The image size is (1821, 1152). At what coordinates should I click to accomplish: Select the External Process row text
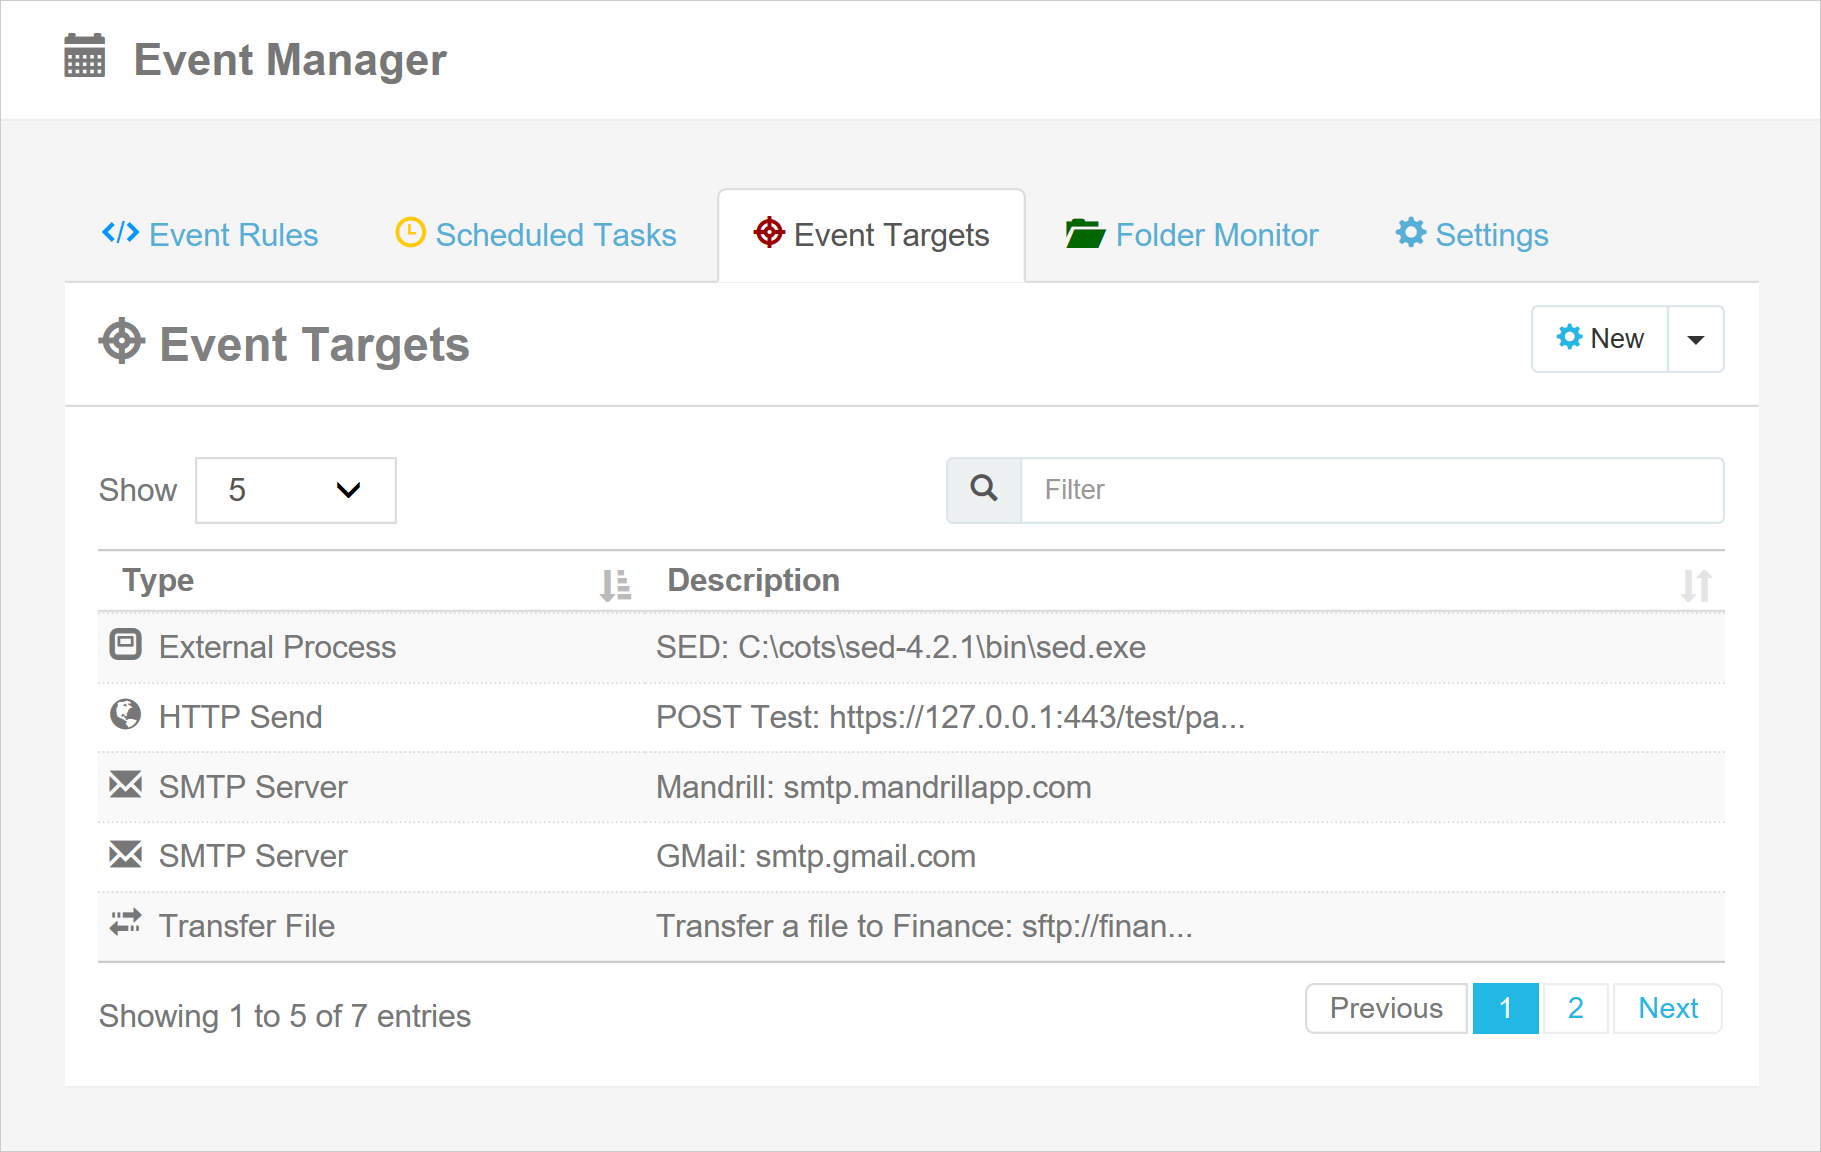(277, 647)
